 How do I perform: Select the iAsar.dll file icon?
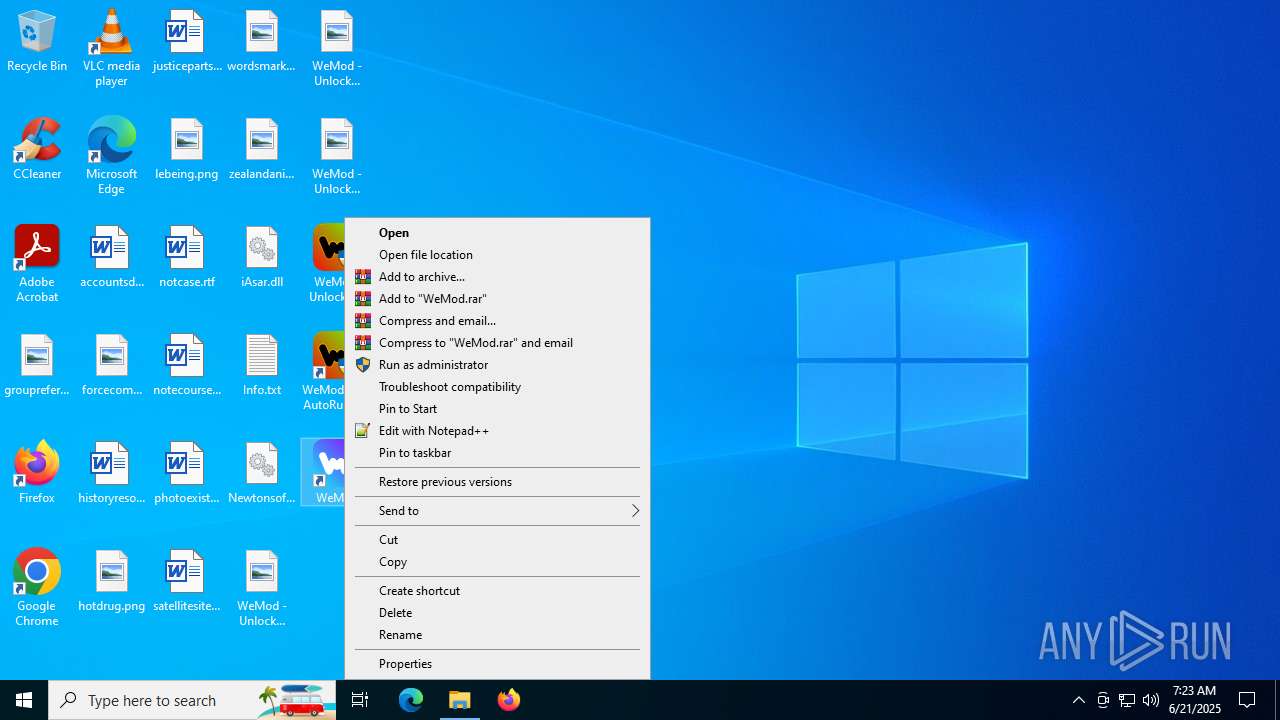click(261, 258)
